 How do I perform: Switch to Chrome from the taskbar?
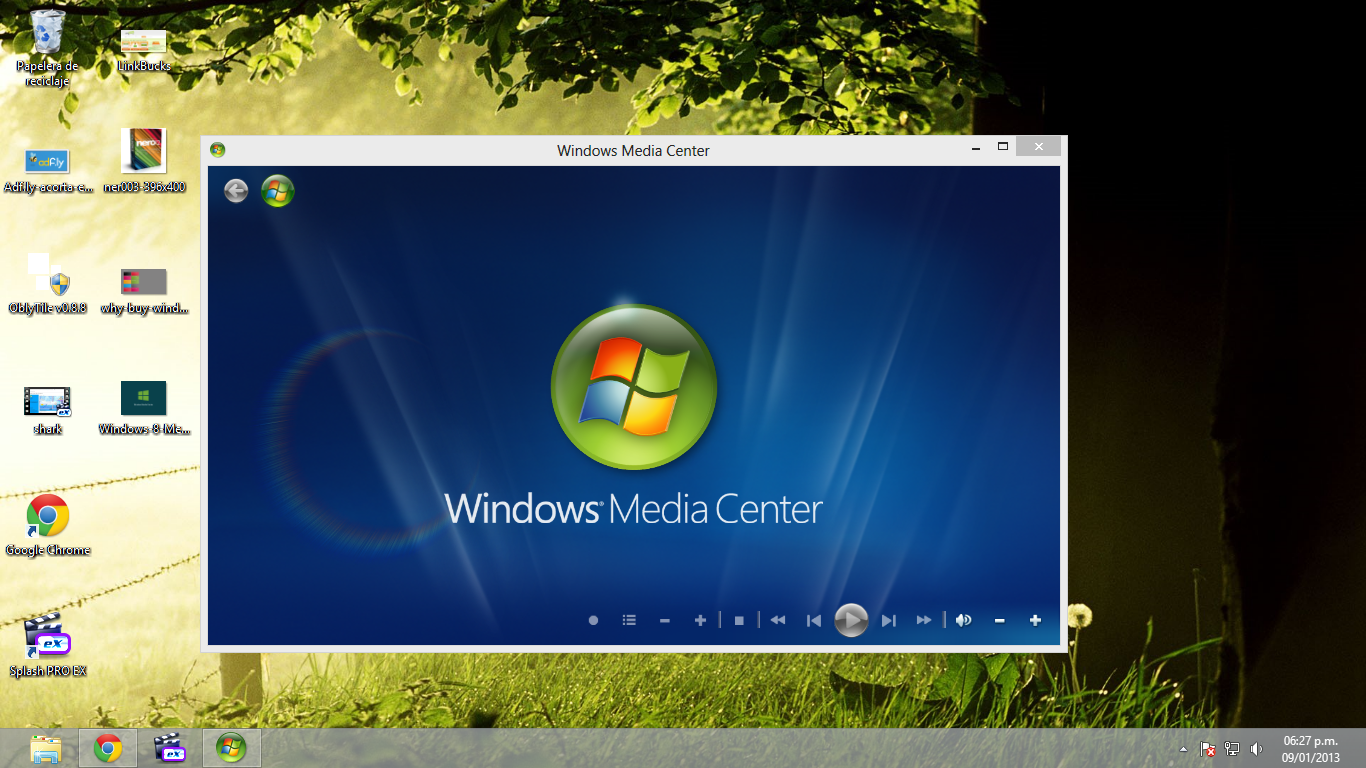click(x=108, y=748)
